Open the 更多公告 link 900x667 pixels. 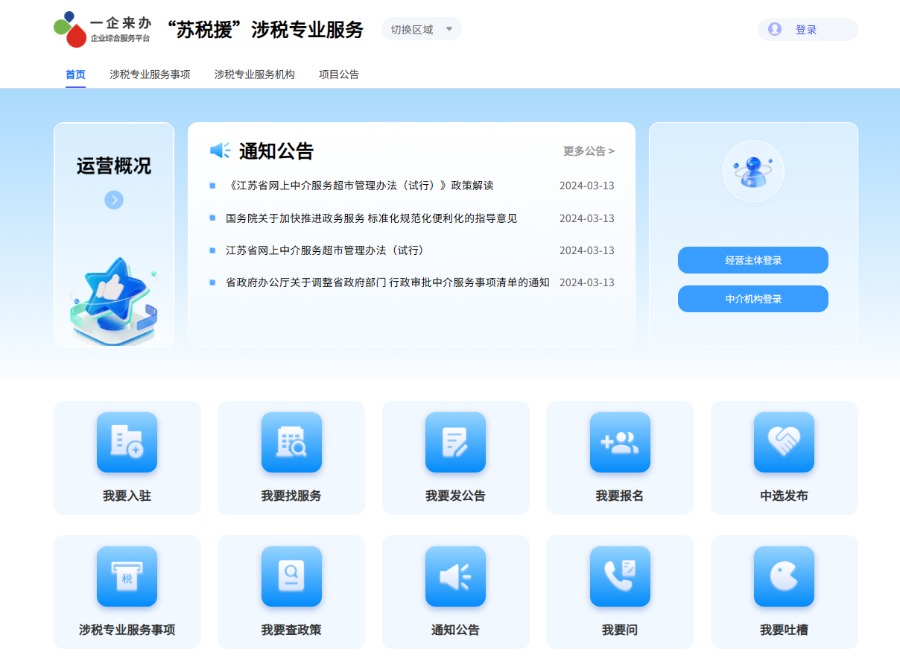[x=588, y=151]
